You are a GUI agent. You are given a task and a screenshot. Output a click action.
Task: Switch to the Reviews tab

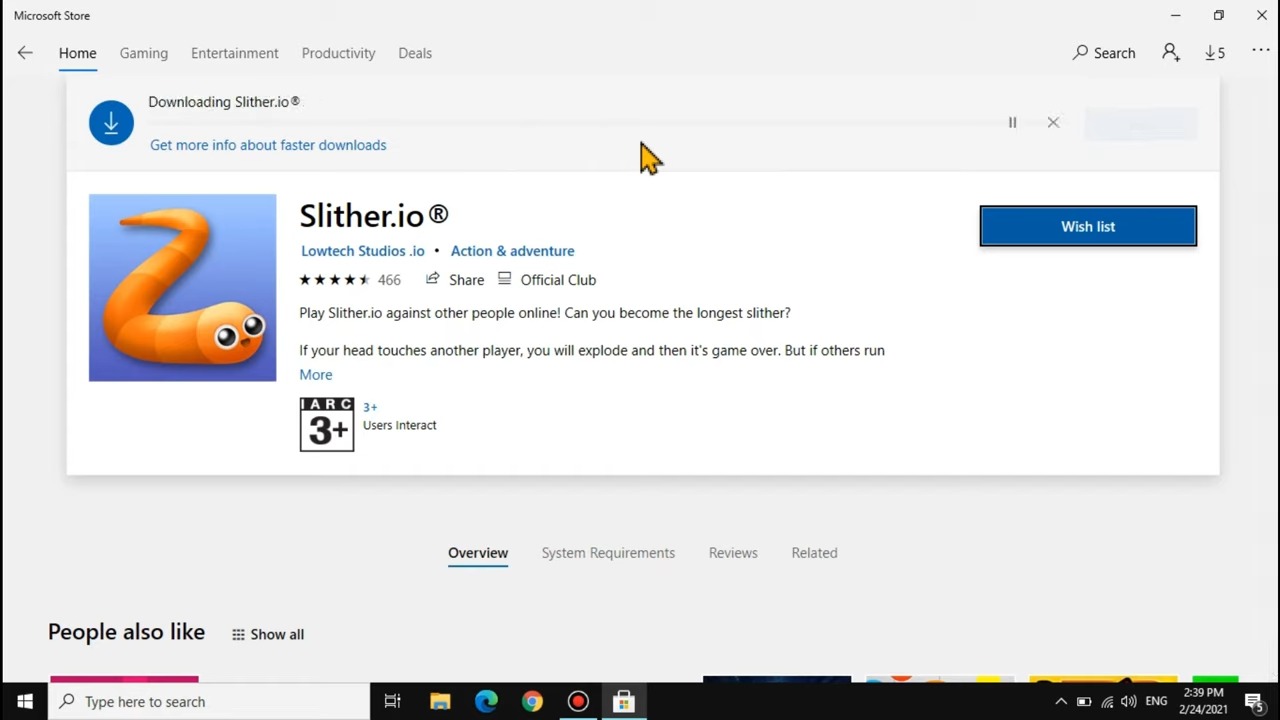point(733,553)
